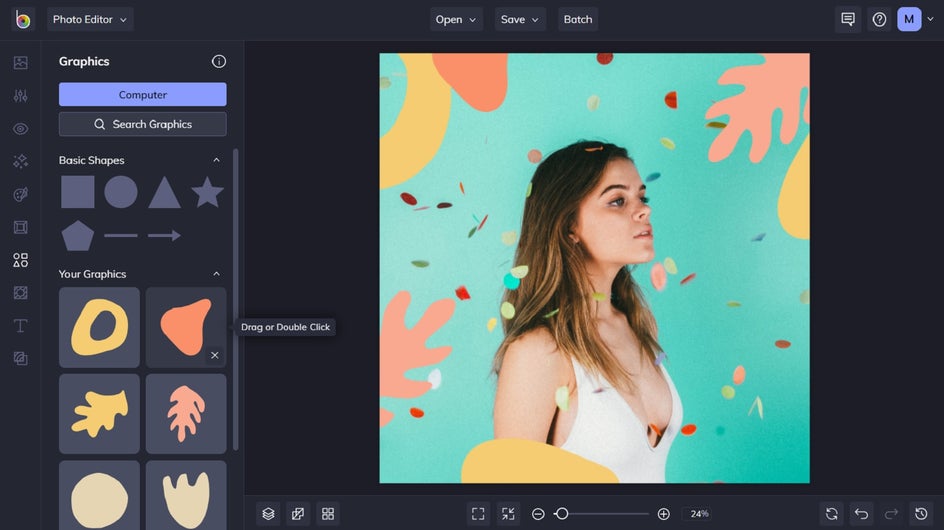The image size is (944, 530).
Task: Click the Search Graphics button
Action: click(x=142, y=124)
